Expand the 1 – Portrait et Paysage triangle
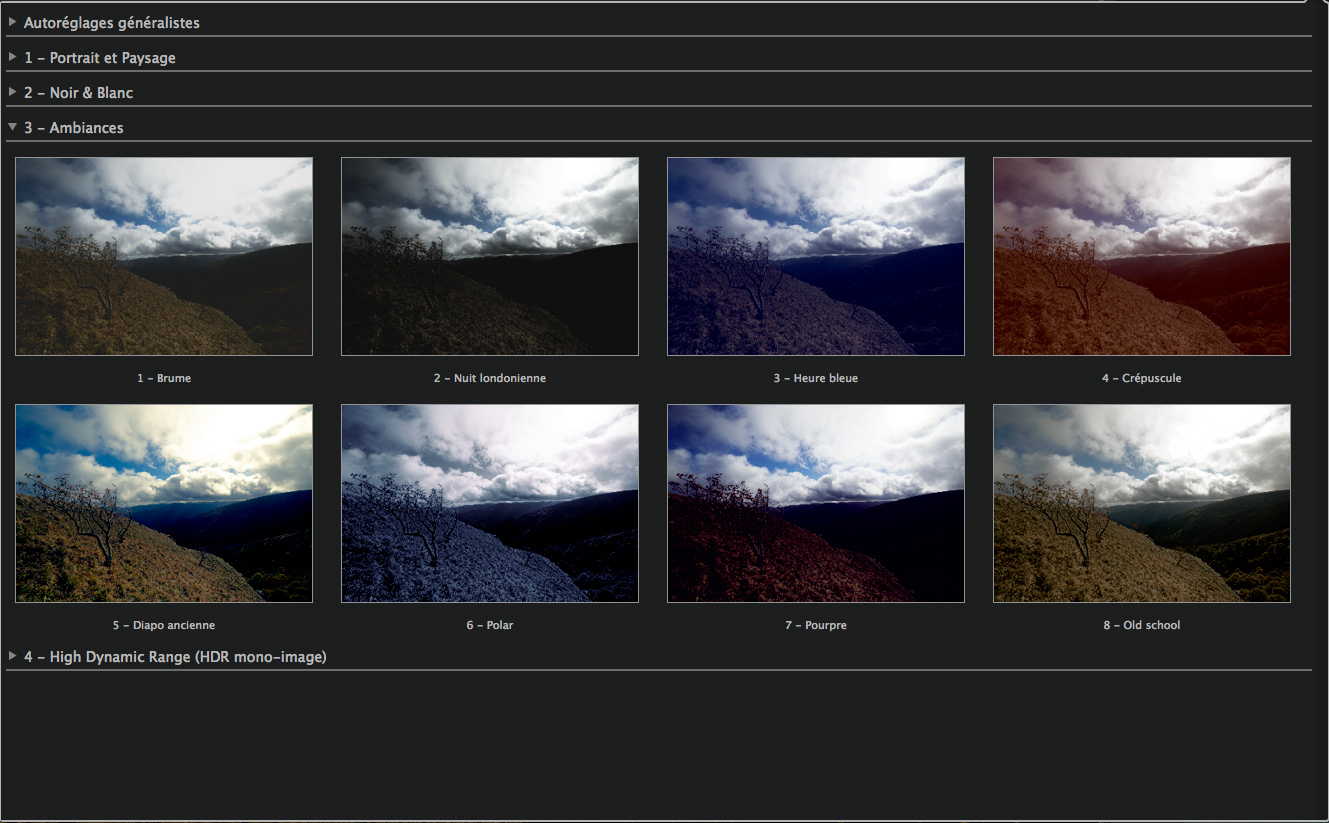This screenshot has height=823, width=1329. click(13, 57)
